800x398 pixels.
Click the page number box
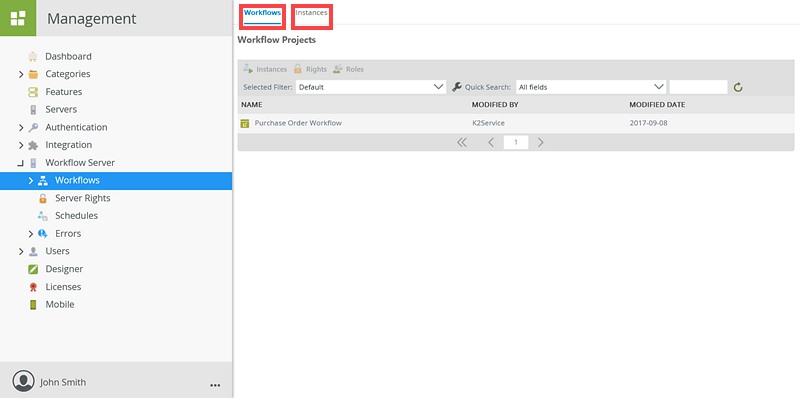(516, 142)
